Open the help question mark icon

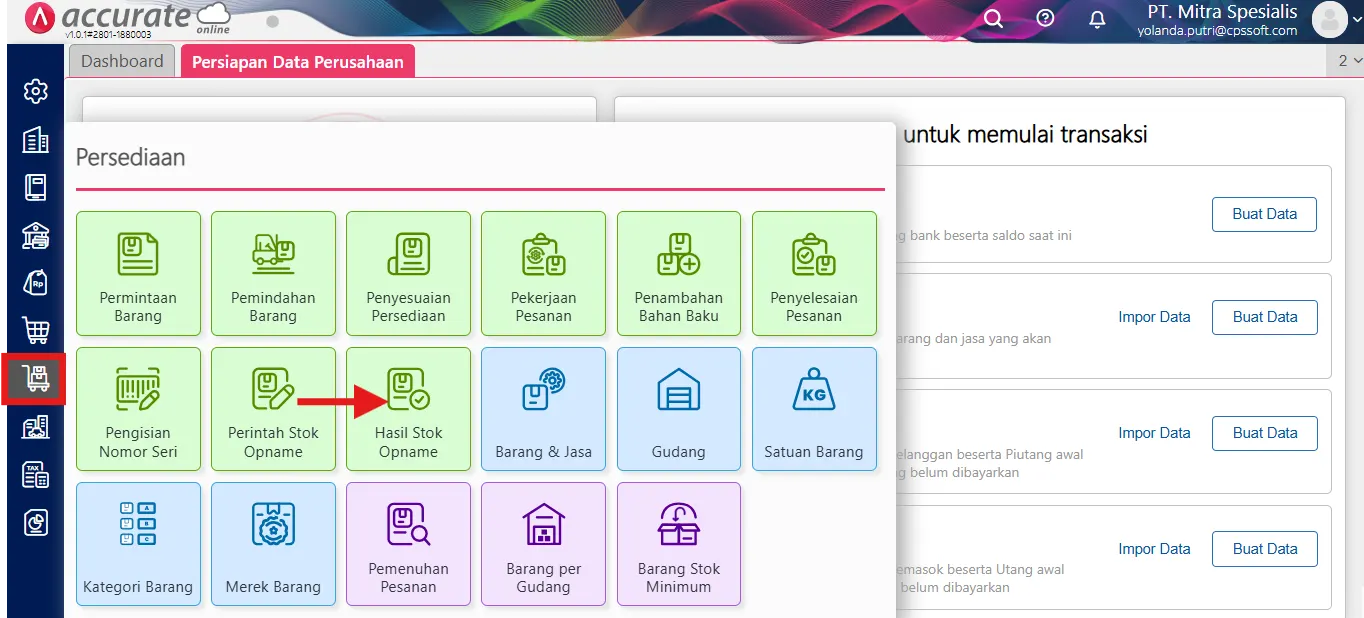tap(1045, 19)
